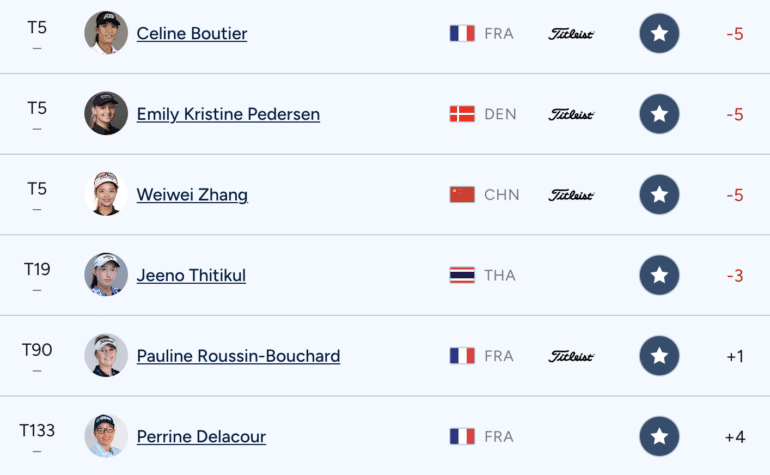Click Titleist logo beside Pauline Roussin-Bouchard

pos(571,356)
